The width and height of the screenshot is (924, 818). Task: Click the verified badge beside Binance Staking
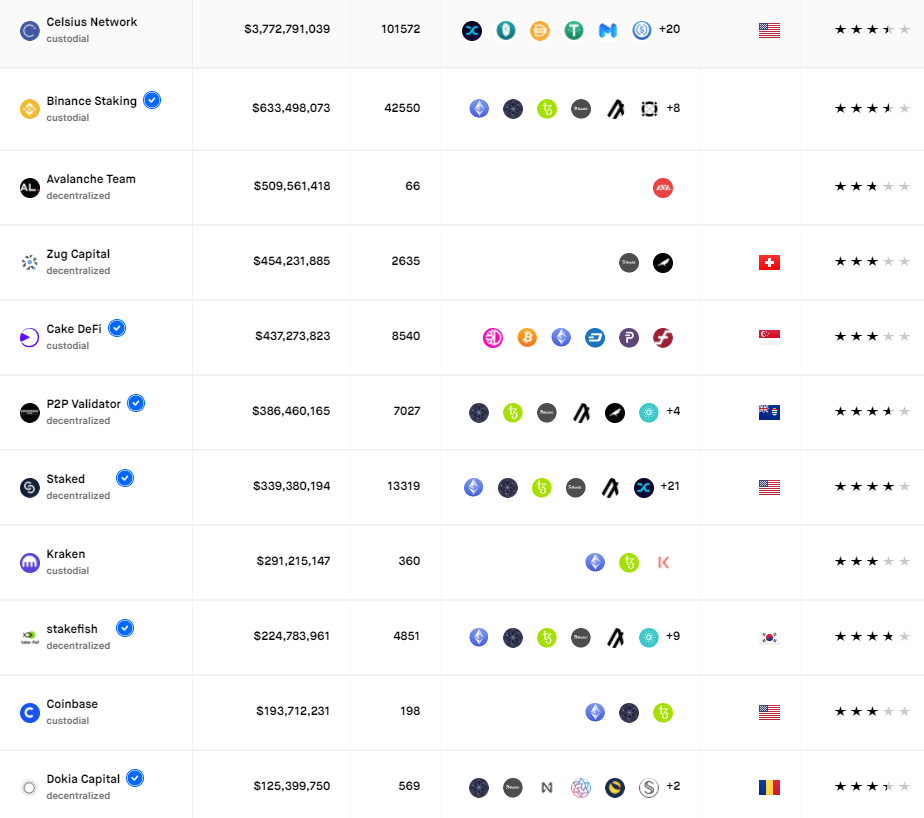tap(152, 100)
